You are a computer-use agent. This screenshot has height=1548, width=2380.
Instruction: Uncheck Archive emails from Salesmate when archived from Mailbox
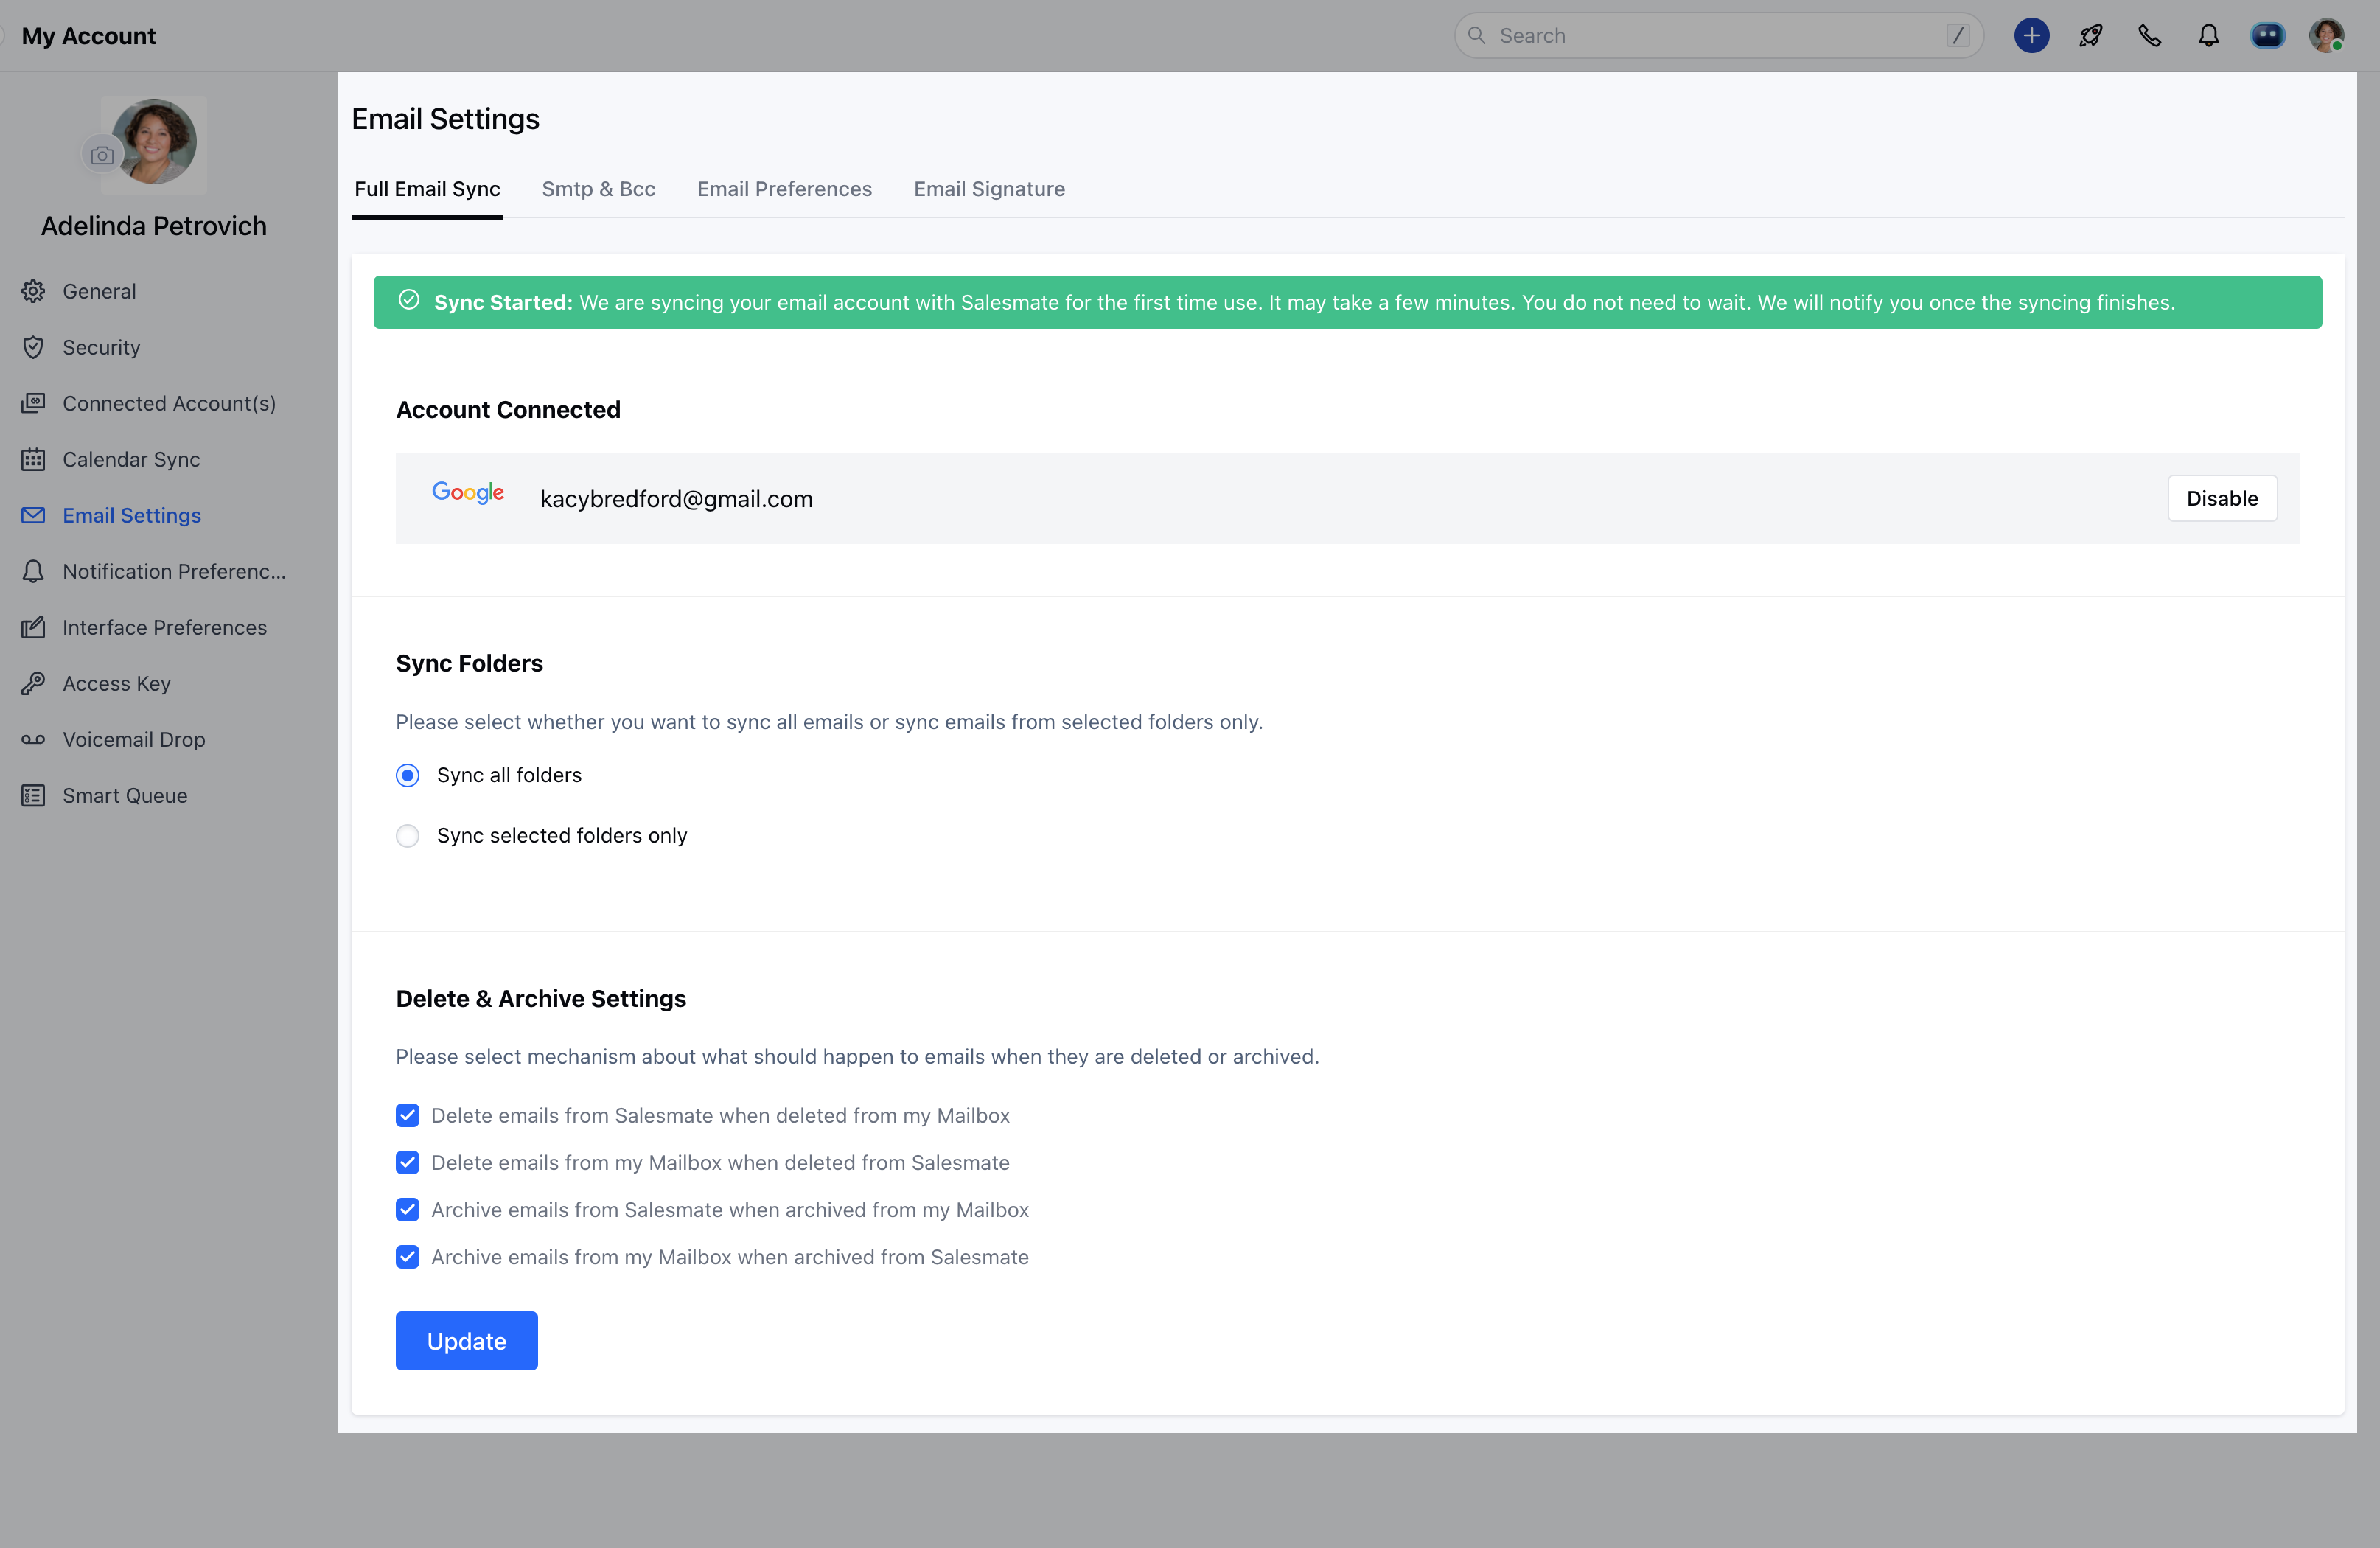(x=407, y=1209)
